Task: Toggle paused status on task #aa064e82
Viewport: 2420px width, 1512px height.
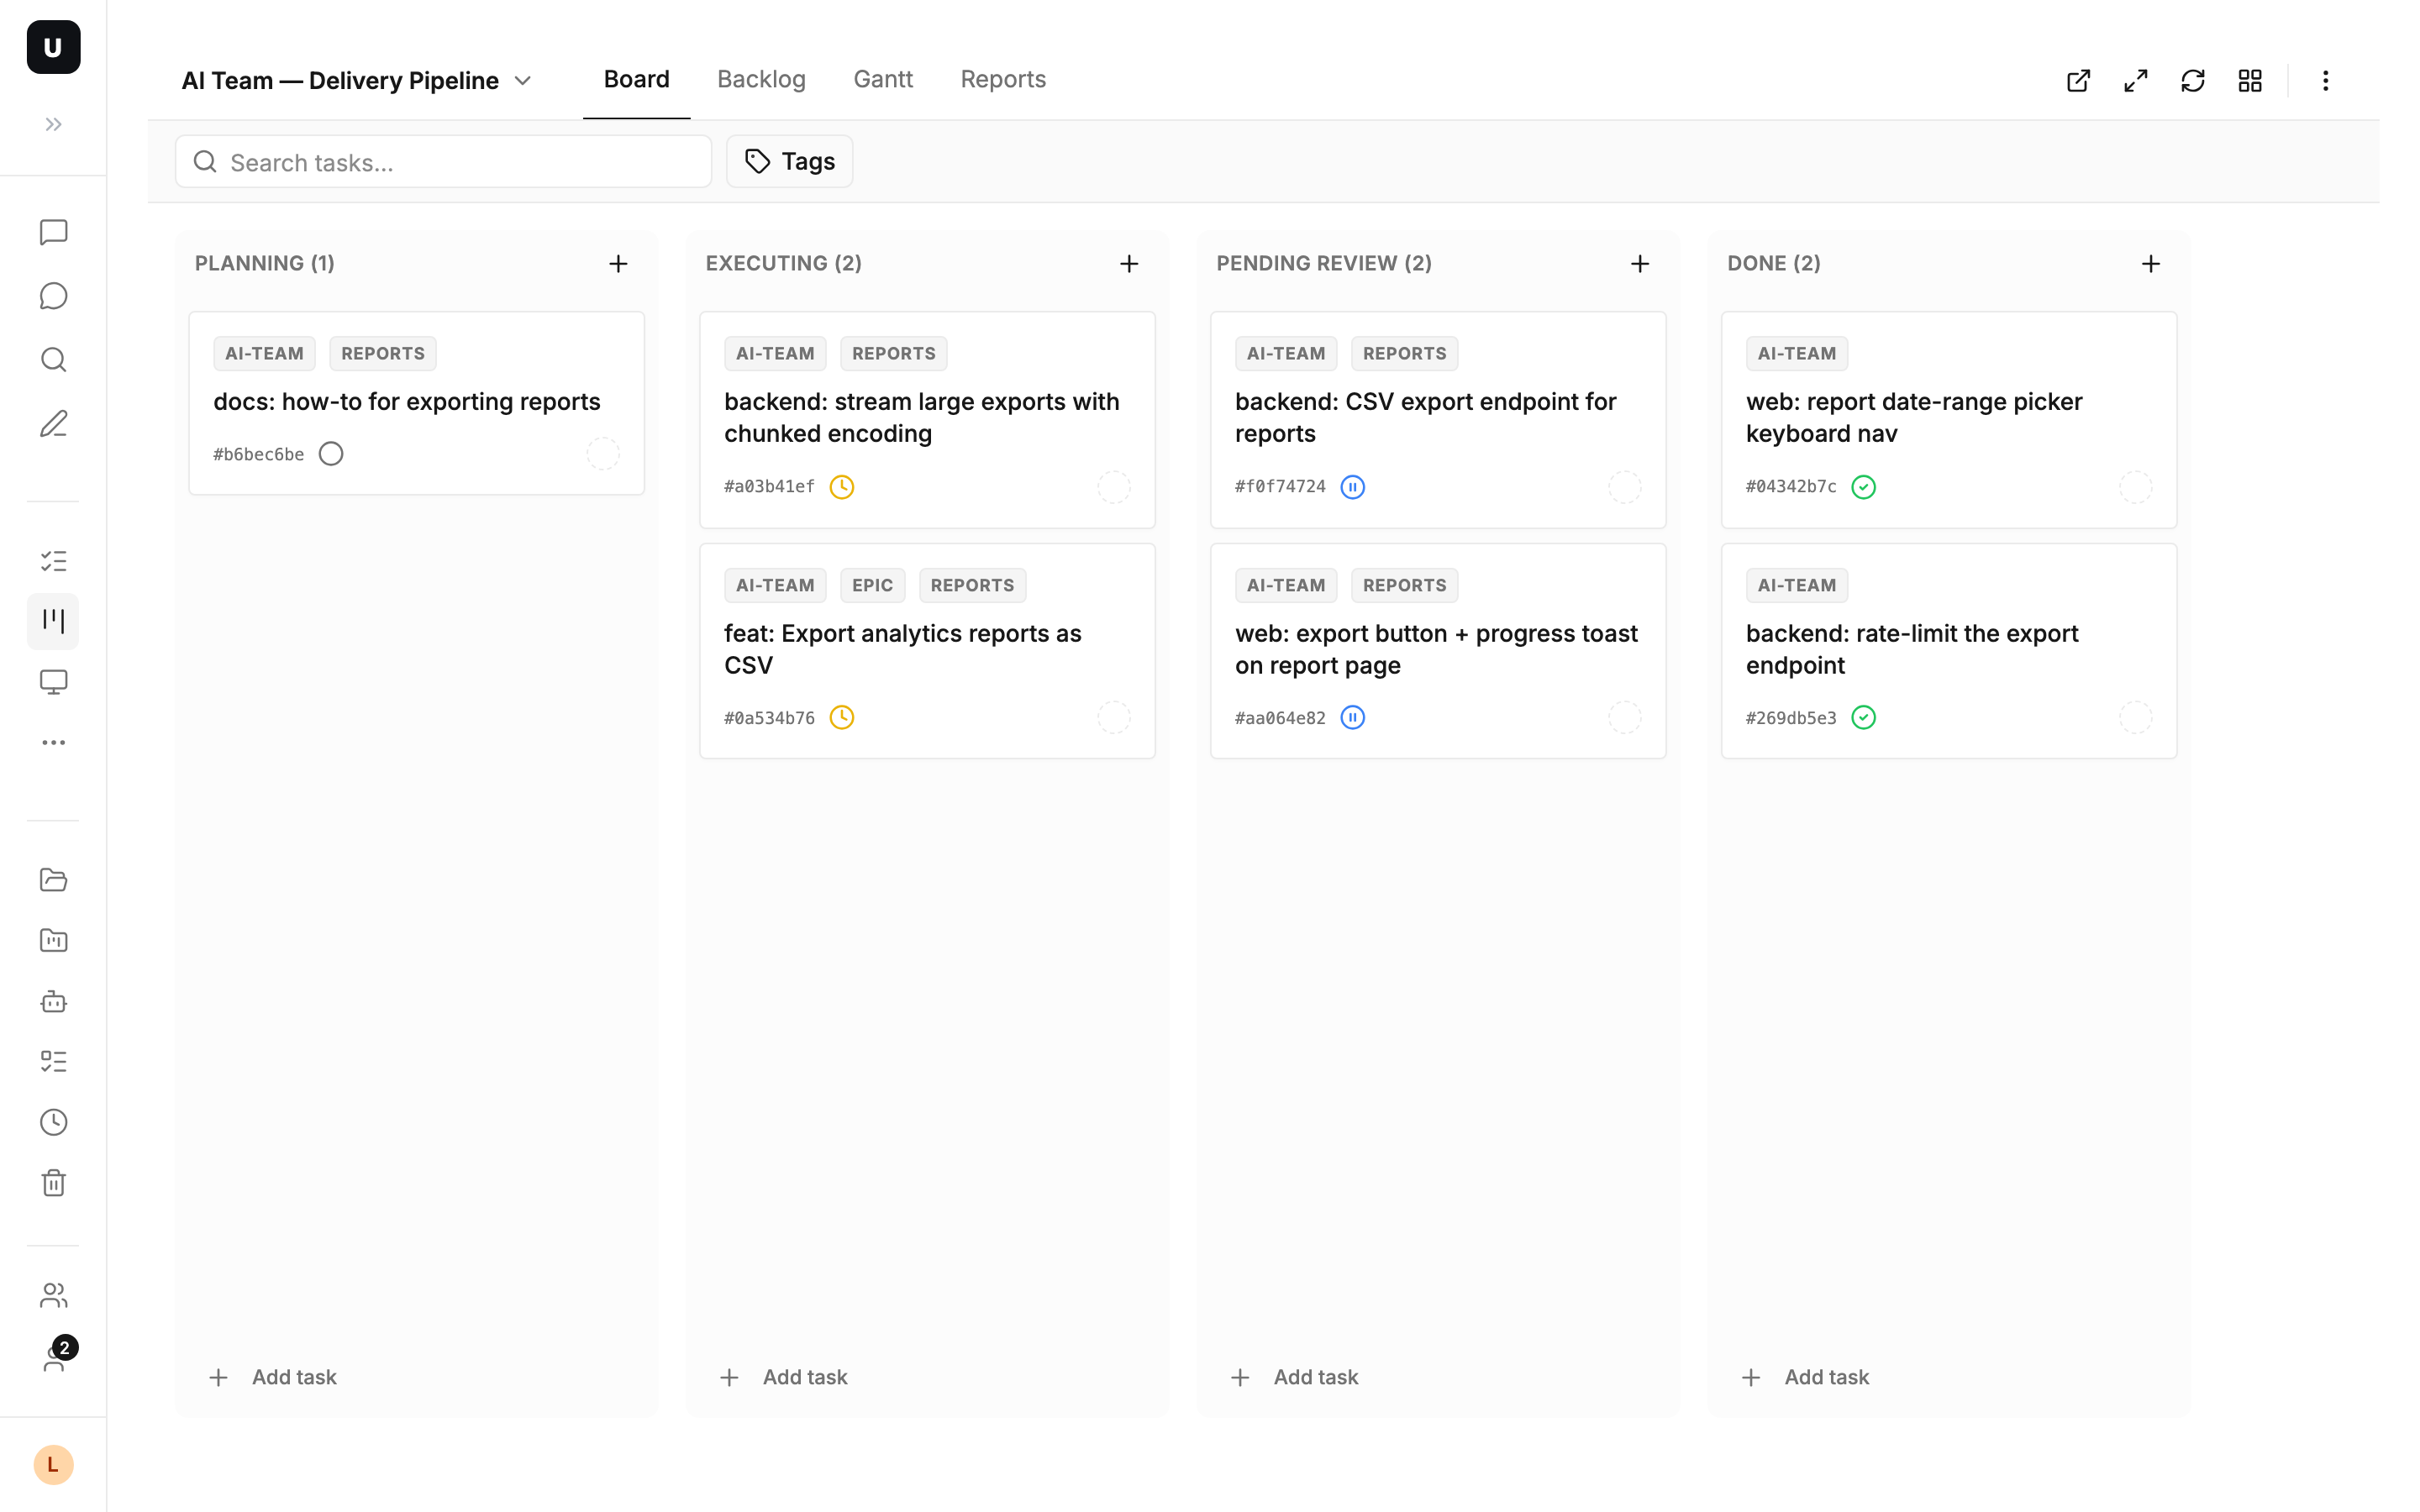Action: pyautogui.click(x=1353, y=718)
